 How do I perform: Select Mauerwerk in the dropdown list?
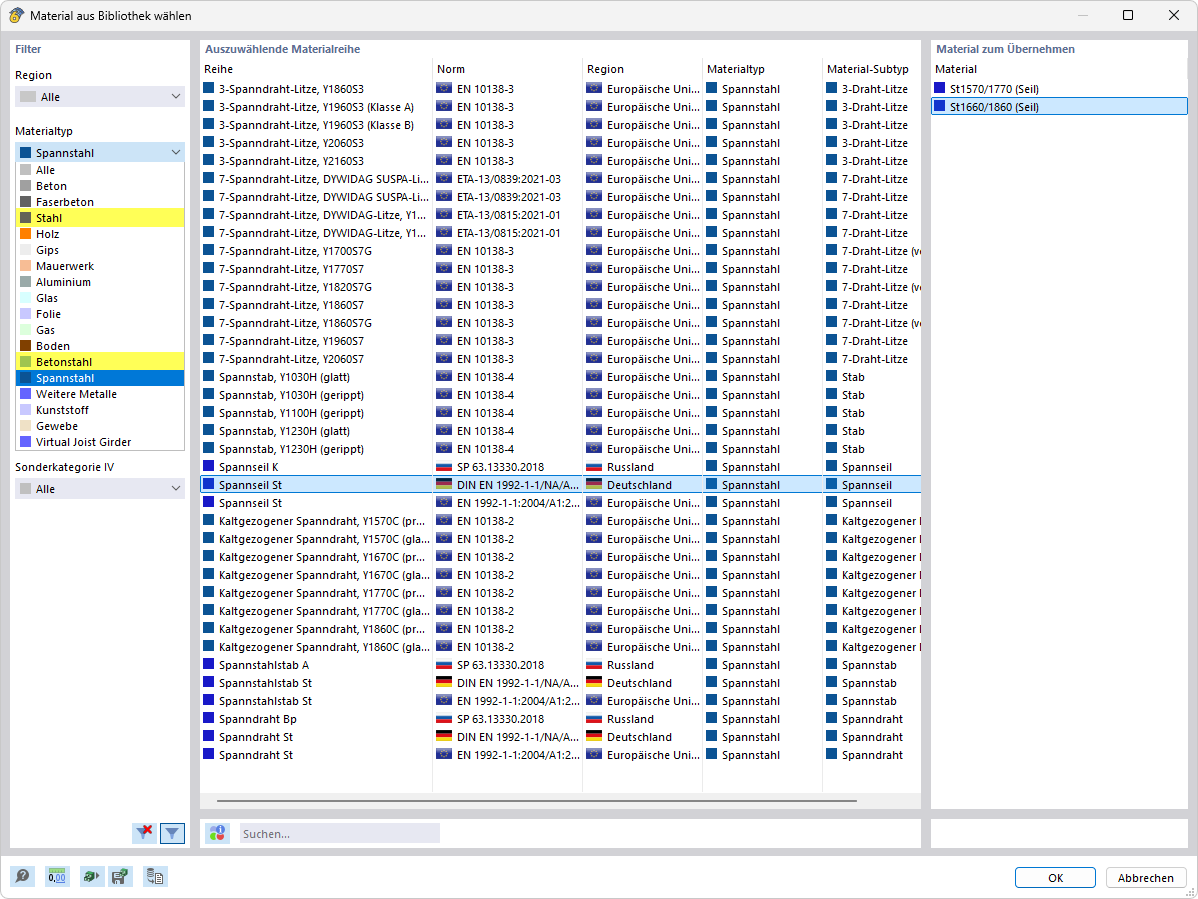click(100, 266)
